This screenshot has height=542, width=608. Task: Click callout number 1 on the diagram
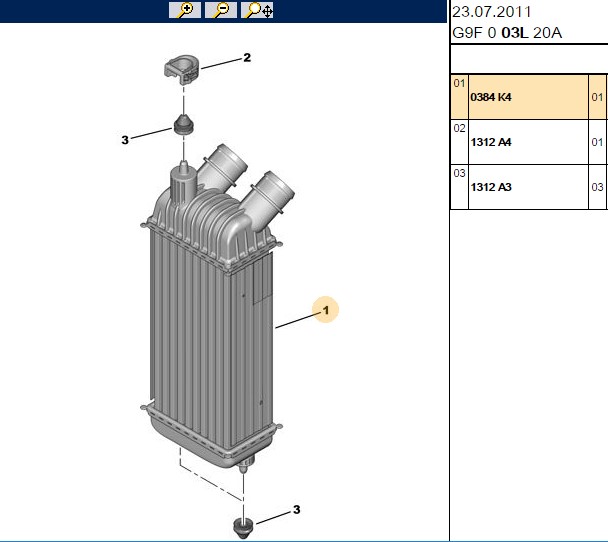tap(326, 310)
